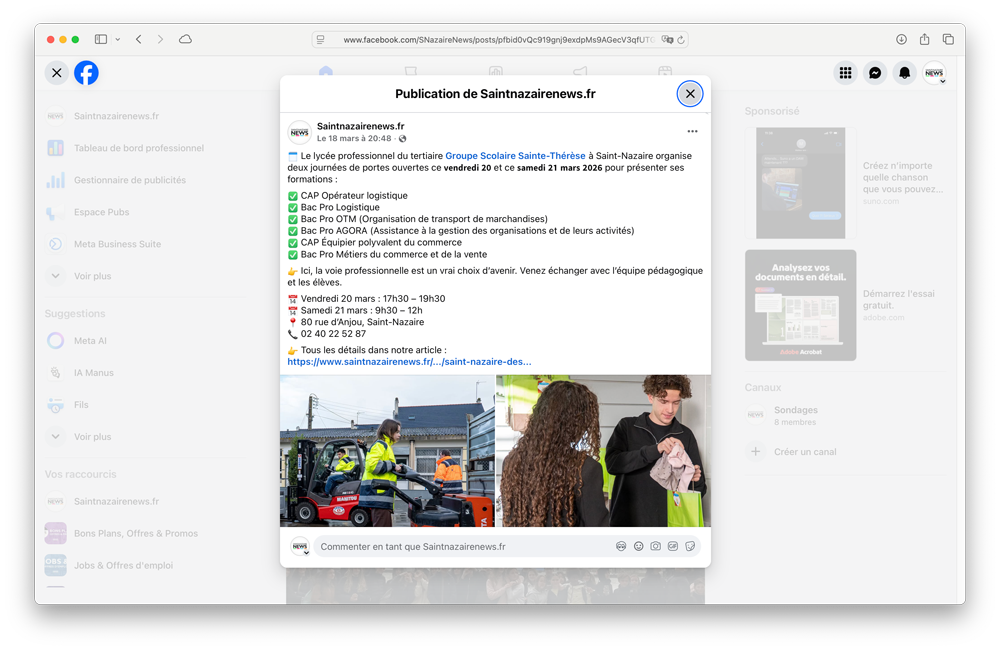The width and height of the screenshot is (1000, 650).
Task: Add a sticker to the comment
Action: point(690,547)
